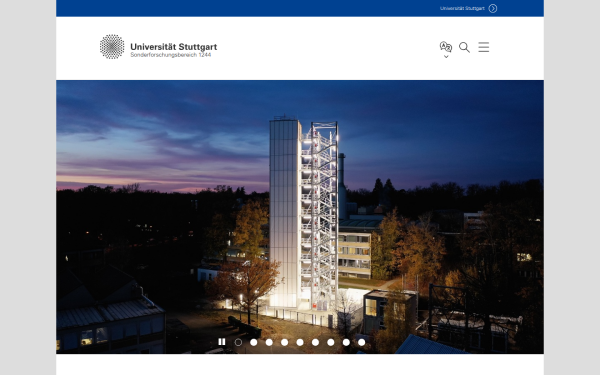
Task: Select the first slideshow dot
Action: coord(238,342)
